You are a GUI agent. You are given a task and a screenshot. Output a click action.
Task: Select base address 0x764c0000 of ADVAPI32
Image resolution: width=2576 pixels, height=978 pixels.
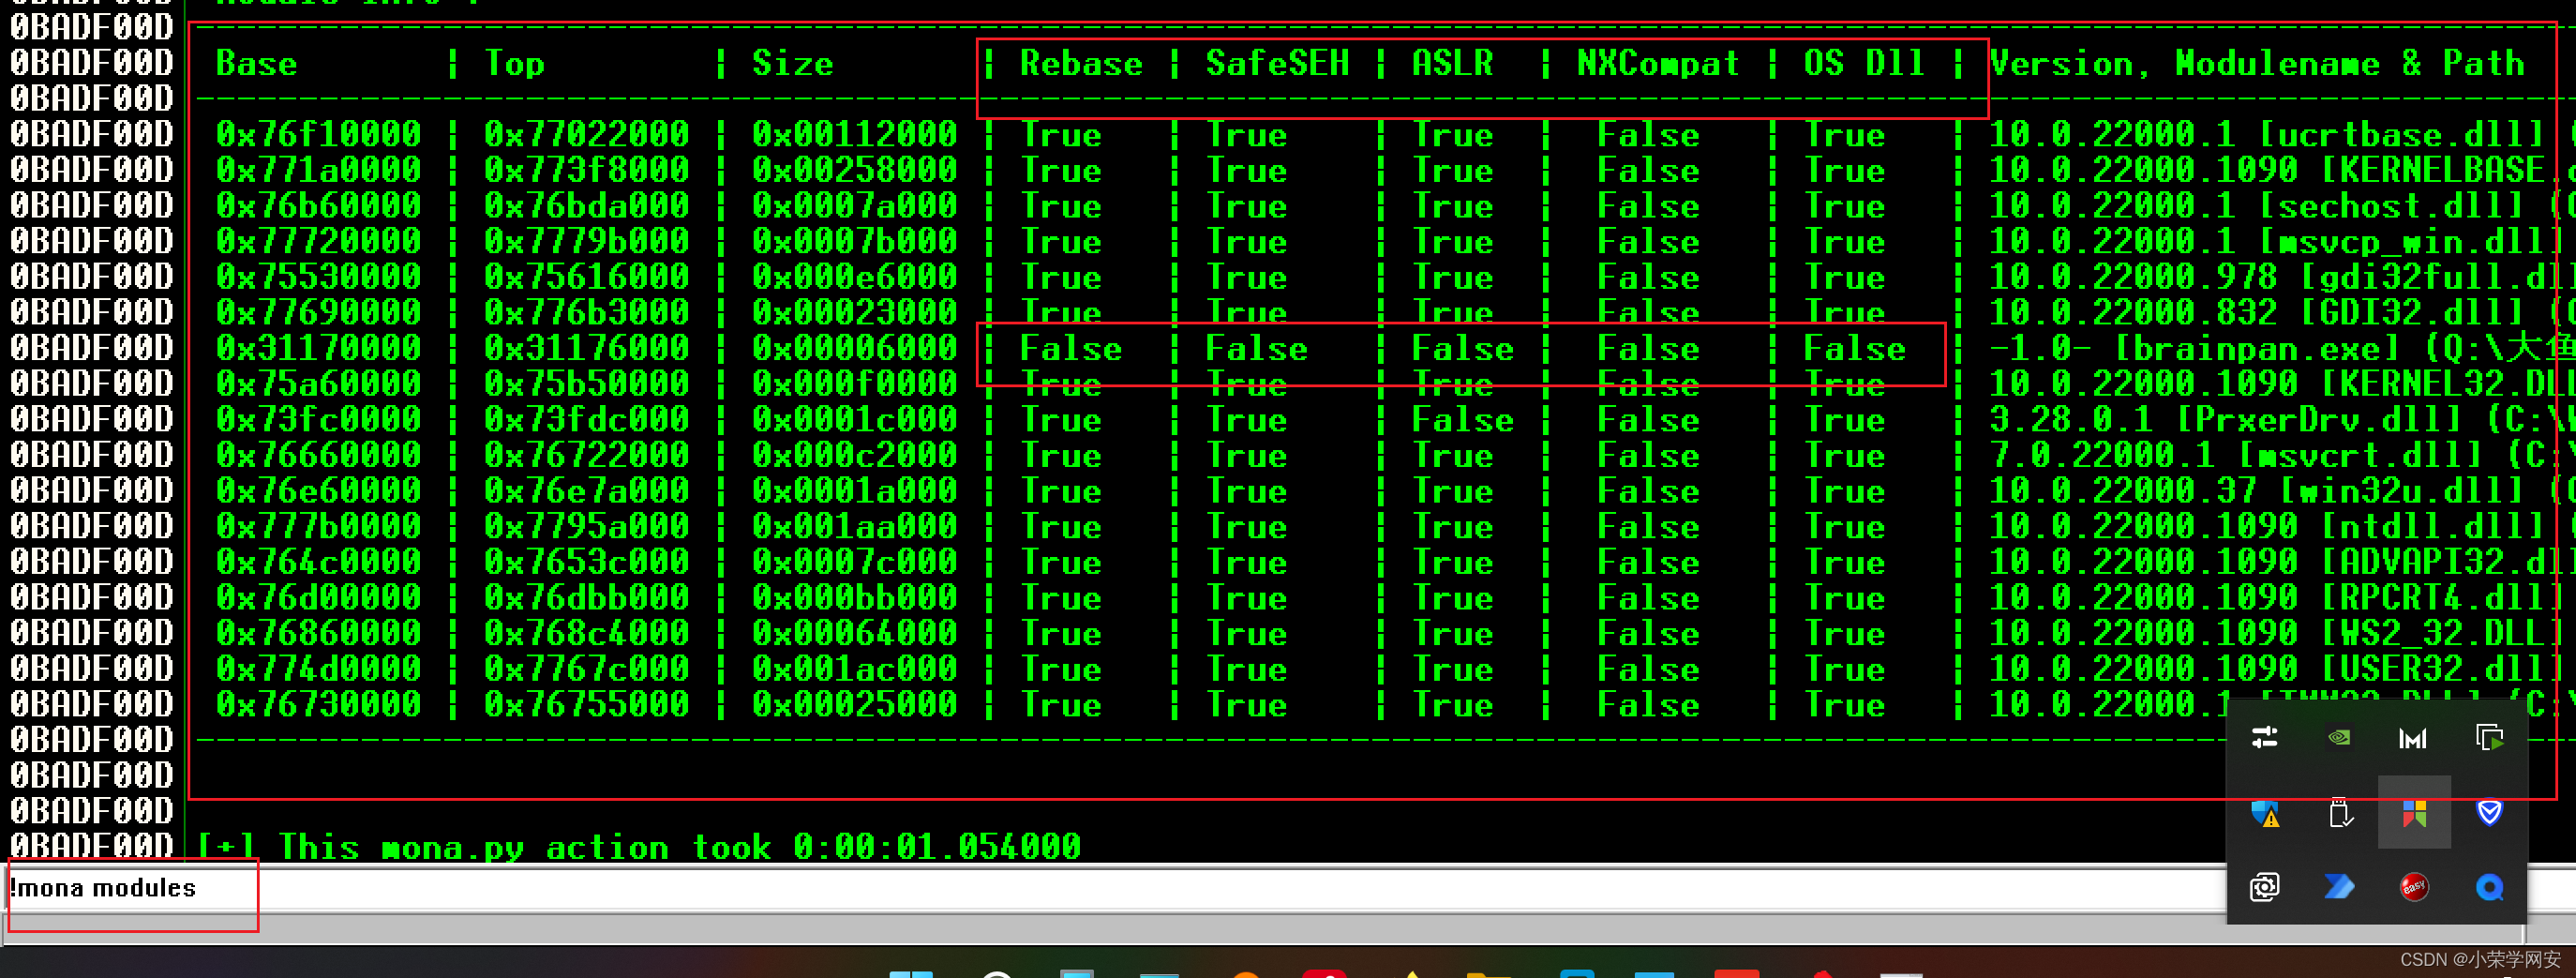pyautogui.click(x=318, y=562)
